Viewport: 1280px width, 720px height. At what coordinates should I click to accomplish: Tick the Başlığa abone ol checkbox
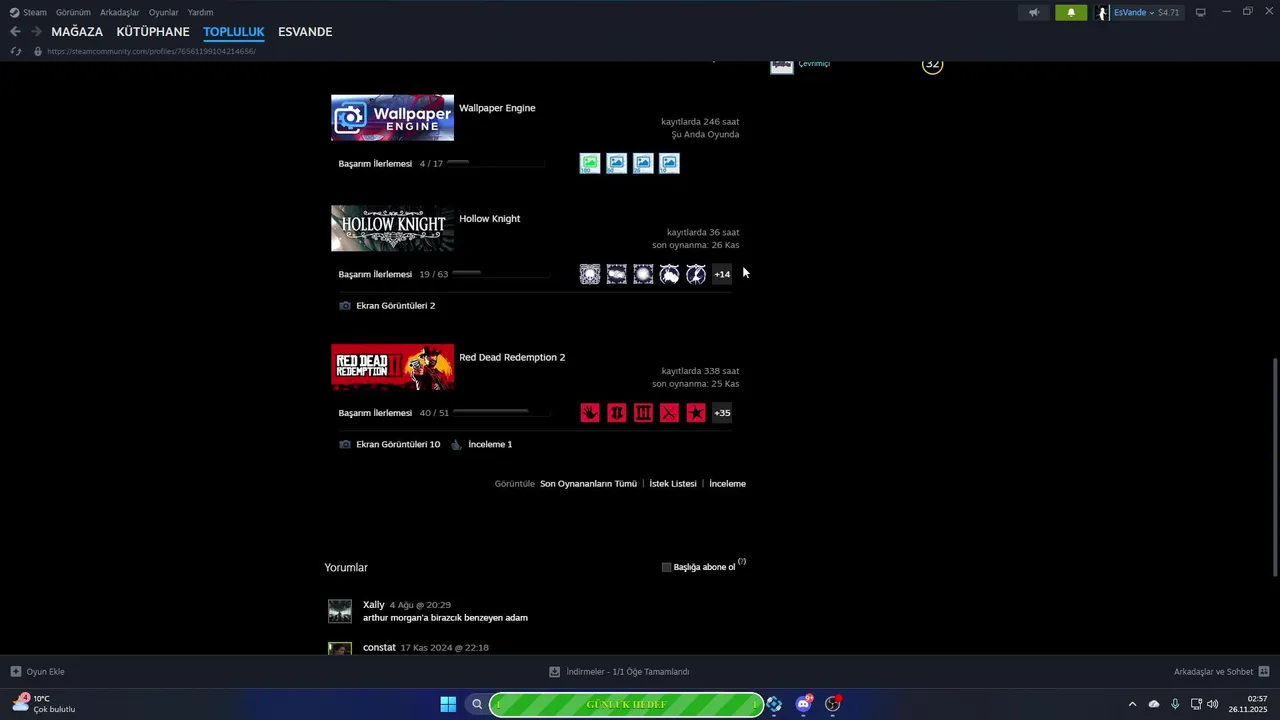[x=667, y=567]
